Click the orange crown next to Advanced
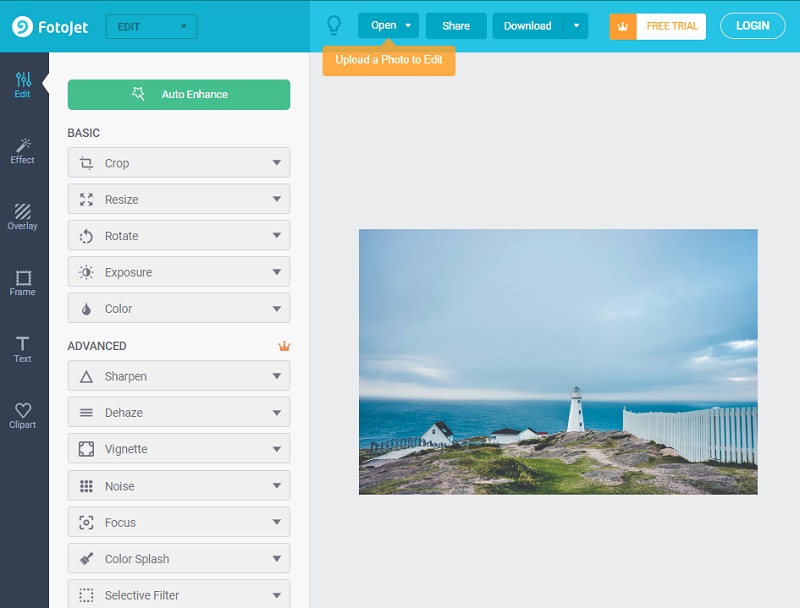The height and width of the screenshot is (608, 800). click(x=284, y=346)
